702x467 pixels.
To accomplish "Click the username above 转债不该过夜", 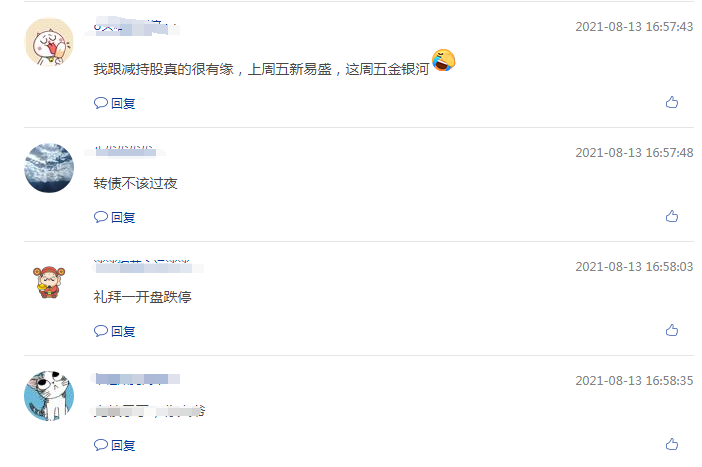I will (x=125, y=152).
